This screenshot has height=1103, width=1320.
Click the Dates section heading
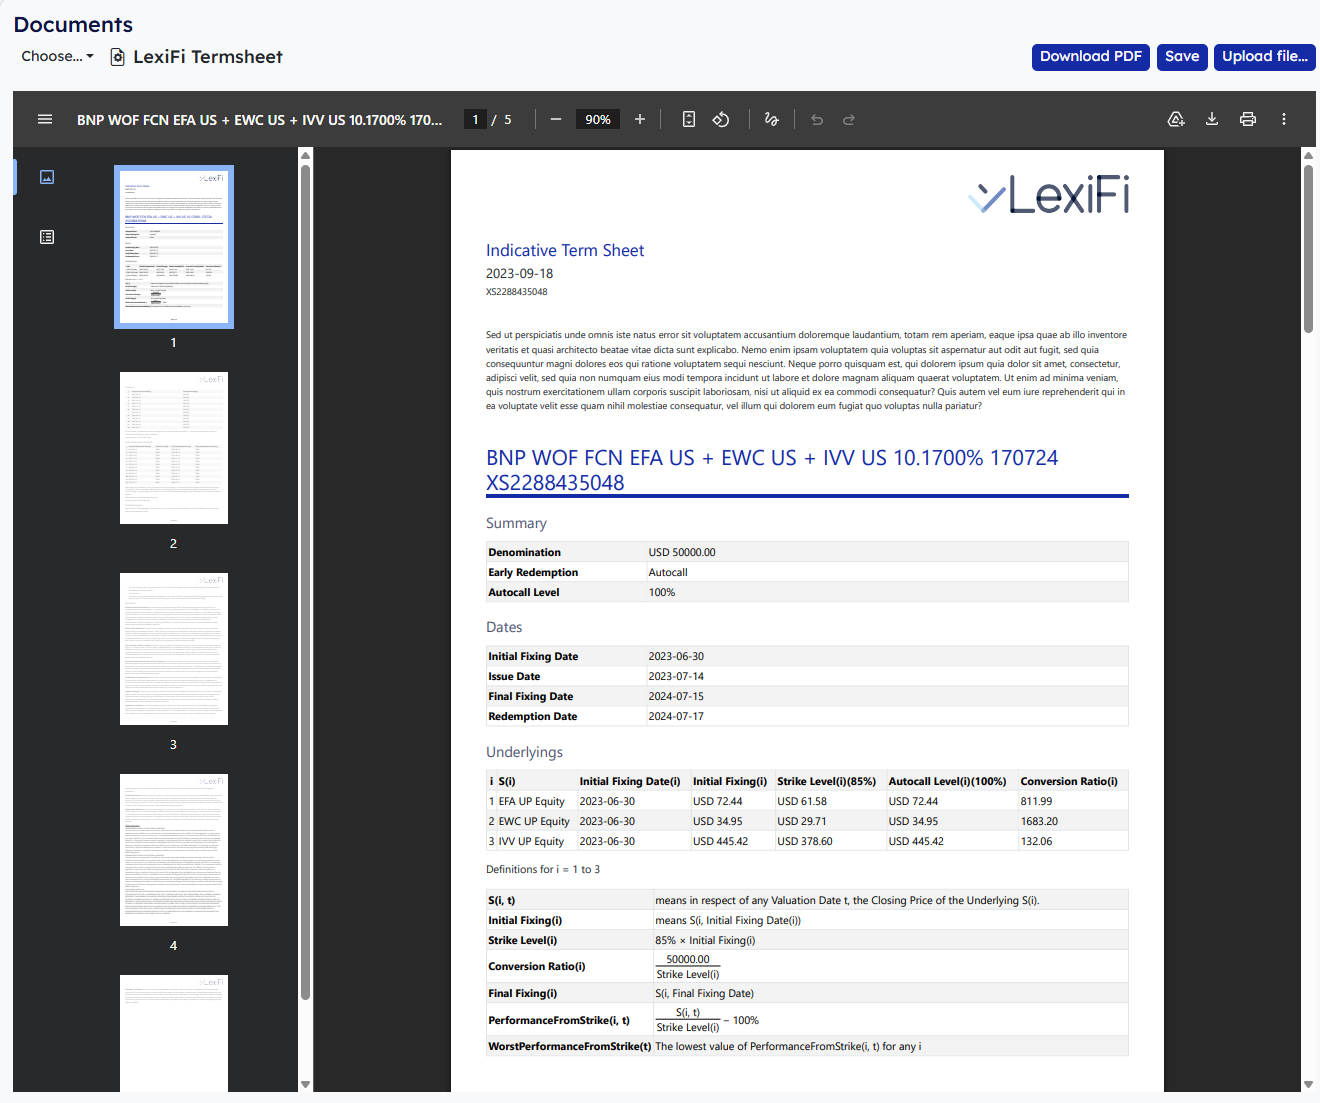504,627
